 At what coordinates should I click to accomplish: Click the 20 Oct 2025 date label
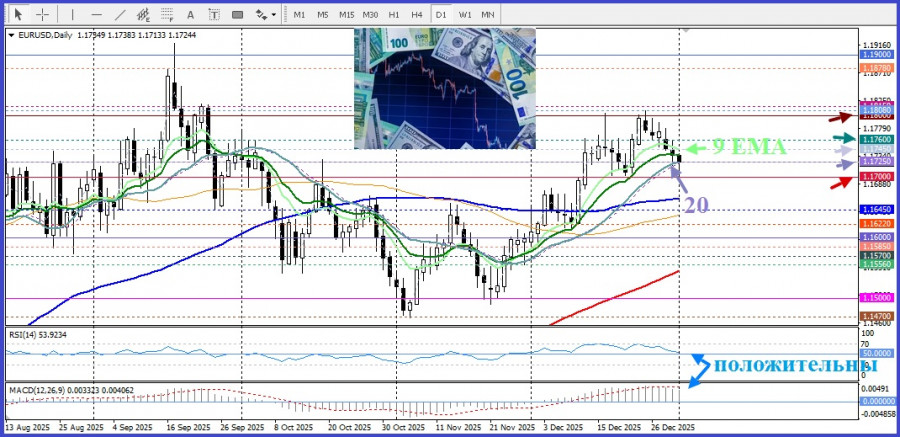pyautogui.click(x=350, y=428)
